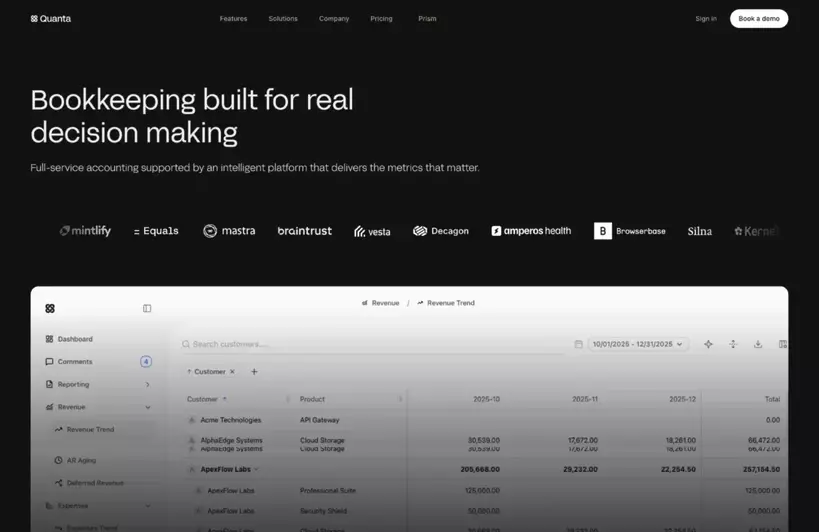Open the Features menu
Image resolution: width=819 pixels, height=532 pixels.
click(233, 19)
